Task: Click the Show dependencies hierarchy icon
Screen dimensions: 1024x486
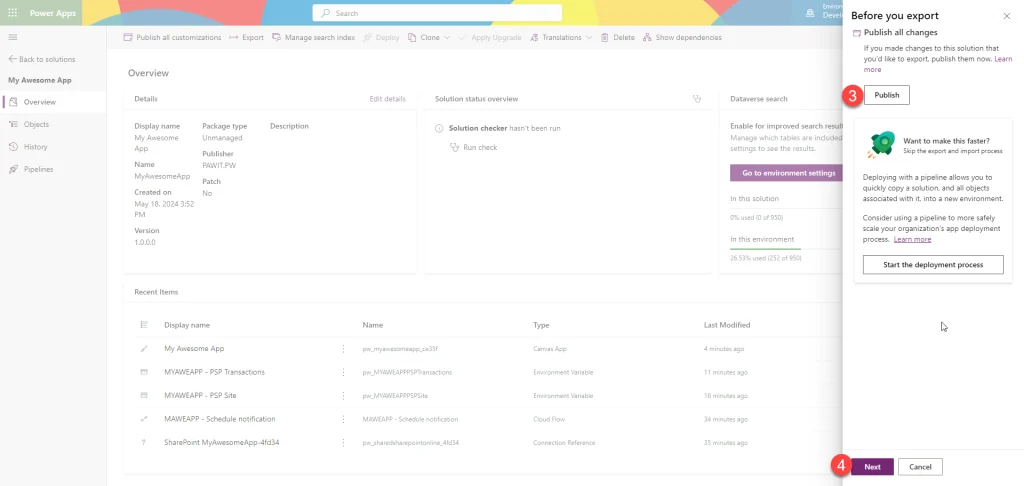Action: click(647, 37)
